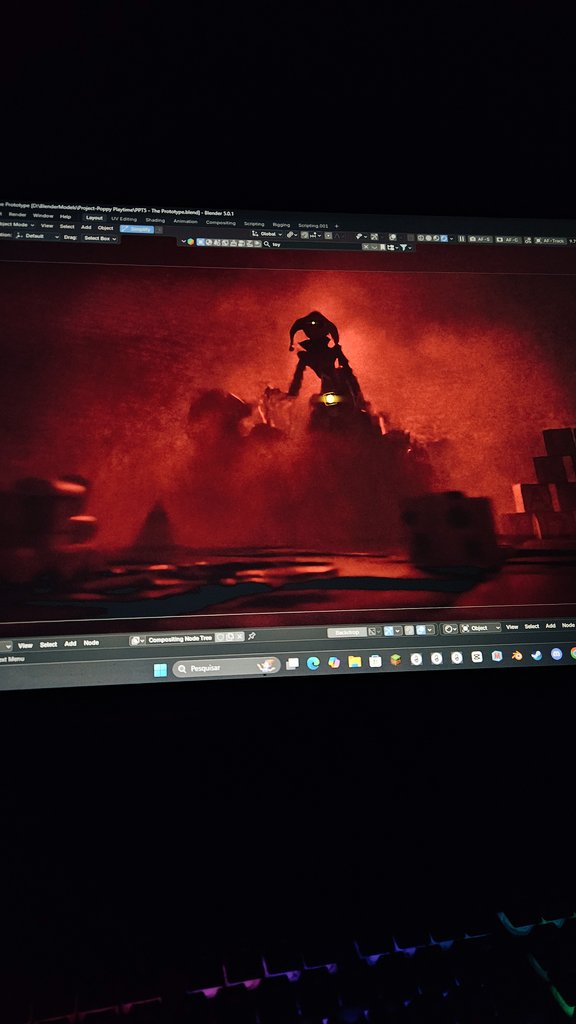
Task: Open the viewport Select menu
Action: pos(67,227)
